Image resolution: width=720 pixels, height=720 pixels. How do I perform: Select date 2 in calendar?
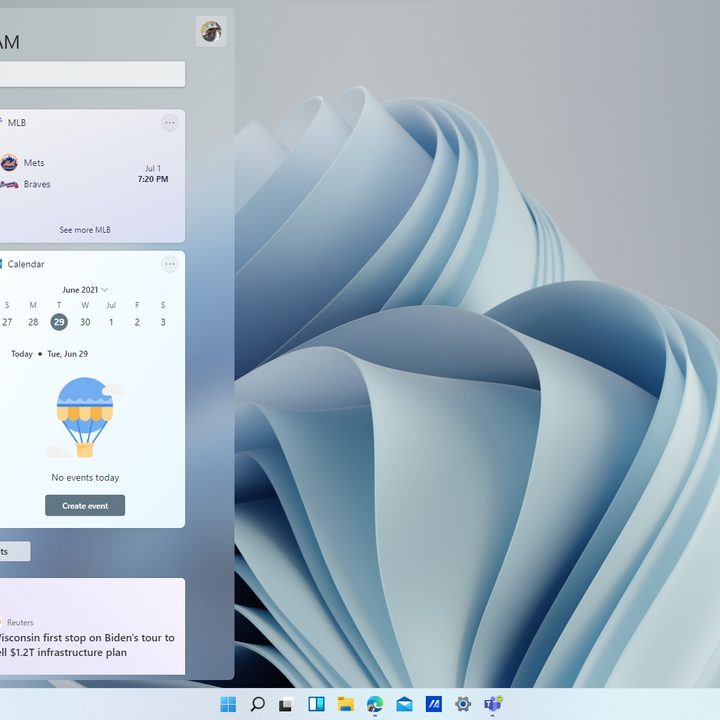tap(137, 322)
